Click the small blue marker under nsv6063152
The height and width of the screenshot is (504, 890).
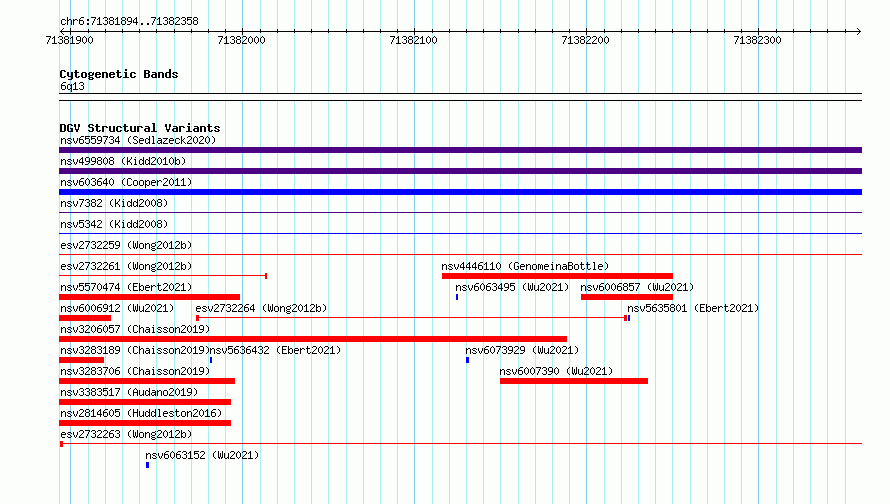pos(148,465)
